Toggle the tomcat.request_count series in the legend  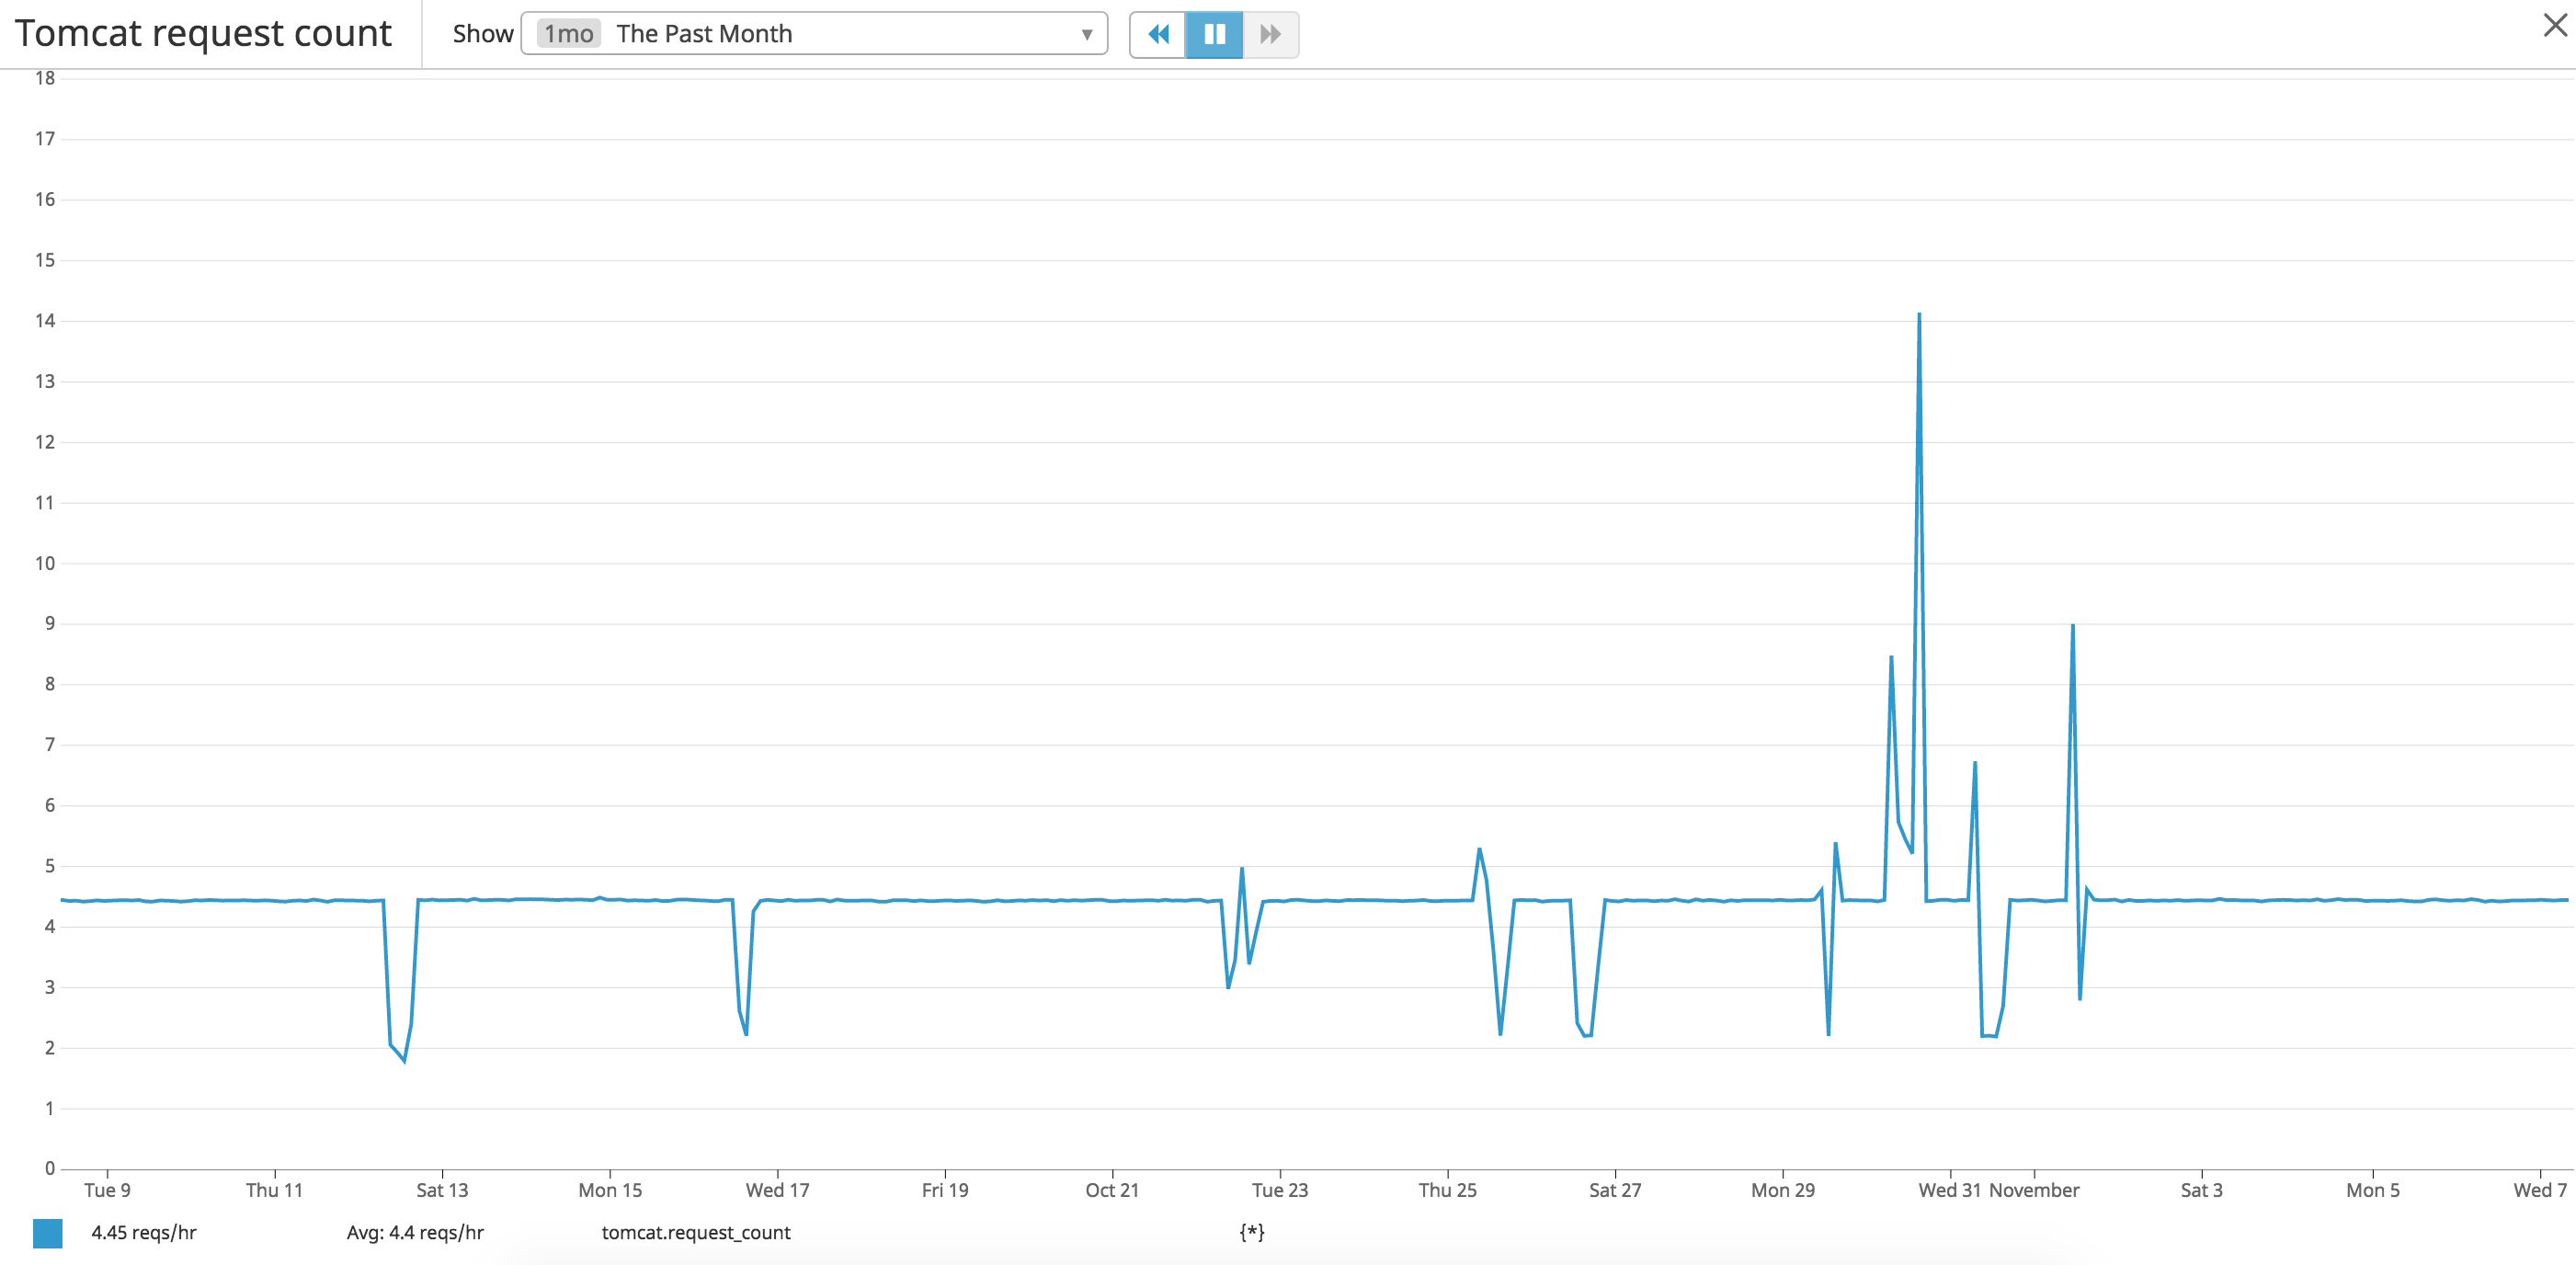coord(697,1233)
